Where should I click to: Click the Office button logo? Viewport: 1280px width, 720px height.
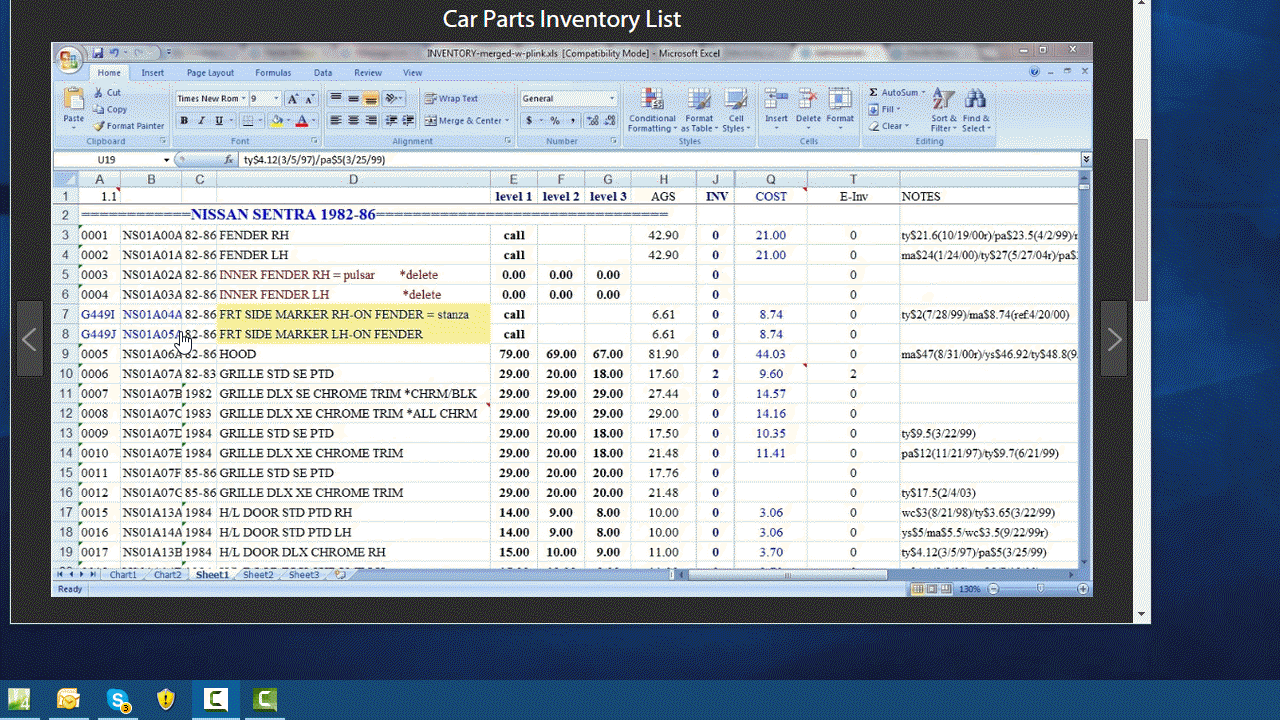coord(69,61)
